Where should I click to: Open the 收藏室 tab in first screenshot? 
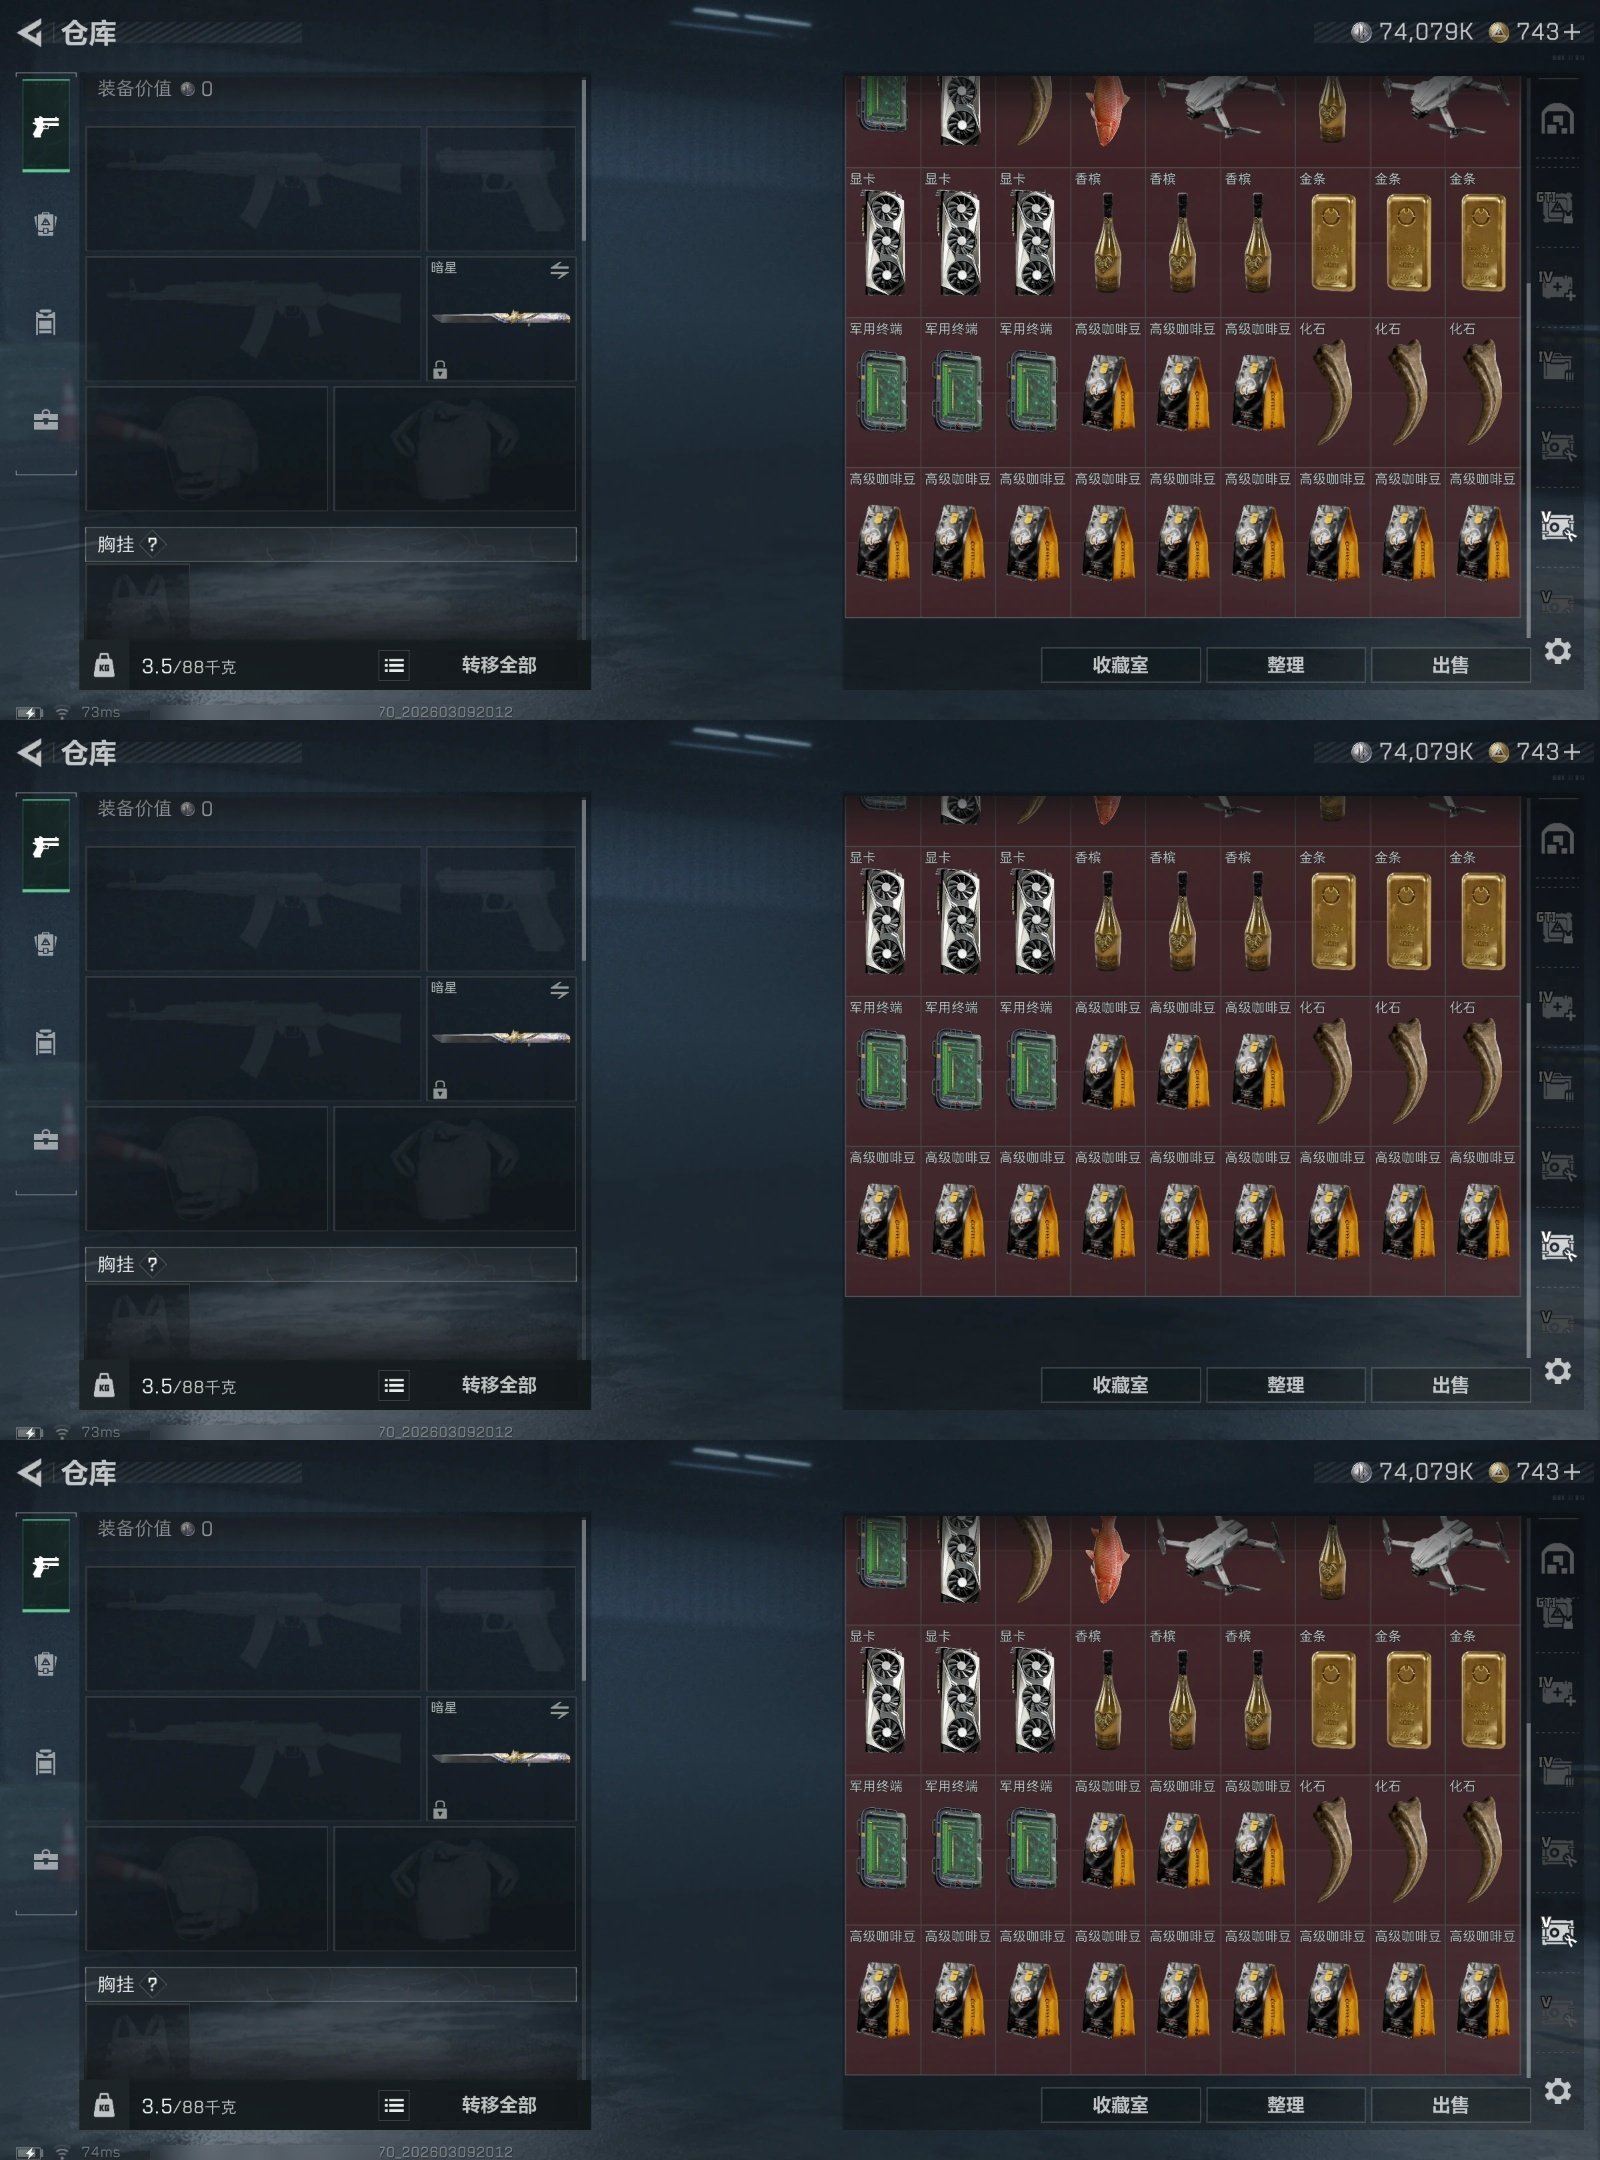1120,665
